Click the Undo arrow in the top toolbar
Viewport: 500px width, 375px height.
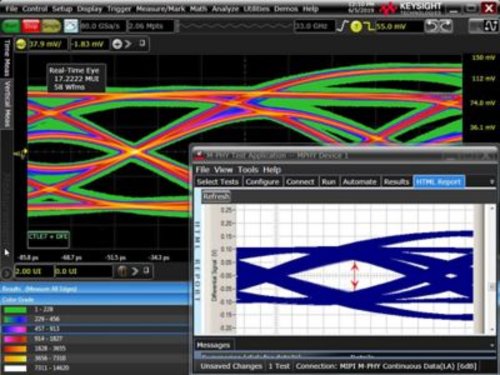[x=431, y=26]
